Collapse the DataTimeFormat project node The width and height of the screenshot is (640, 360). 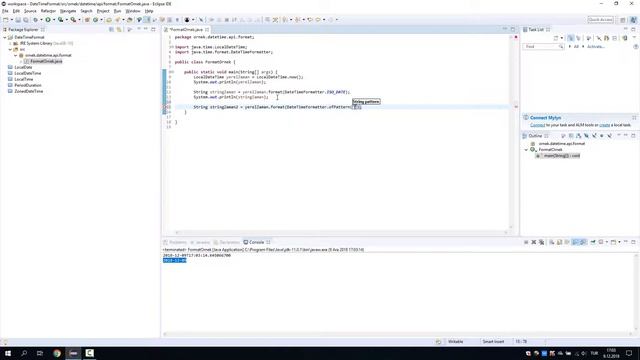(4, 37)
